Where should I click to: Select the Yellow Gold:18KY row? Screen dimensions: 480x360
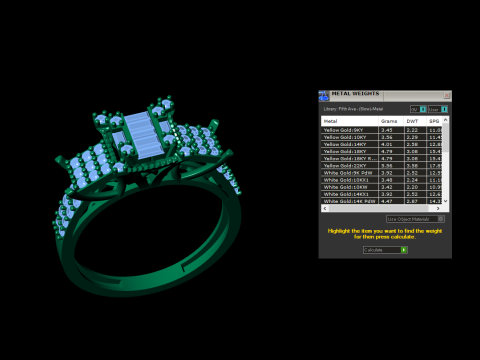click(x=382, y=151)
